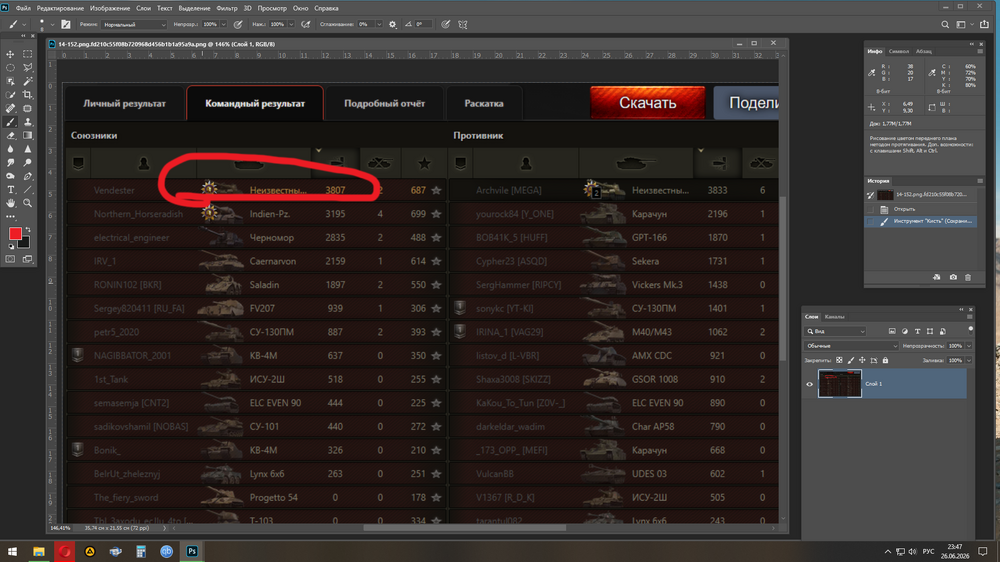The height and width of the screenshot is (562, 1000).
Task: Open the Файл menu
Action: pyautogui.click(x=23, y=8)
